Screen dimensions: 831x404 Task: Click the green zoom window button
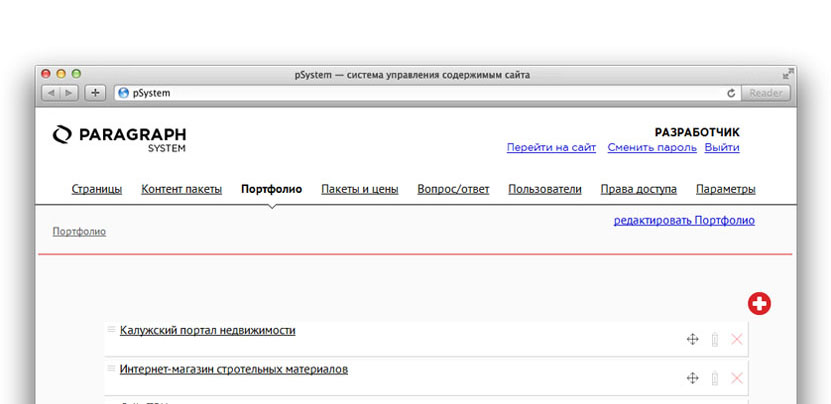76,74
